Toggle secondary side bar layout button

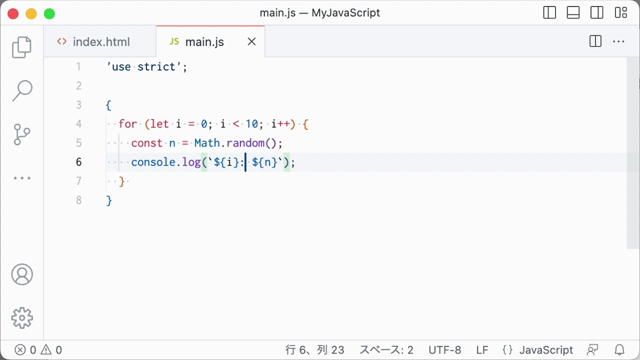[597, 13]
